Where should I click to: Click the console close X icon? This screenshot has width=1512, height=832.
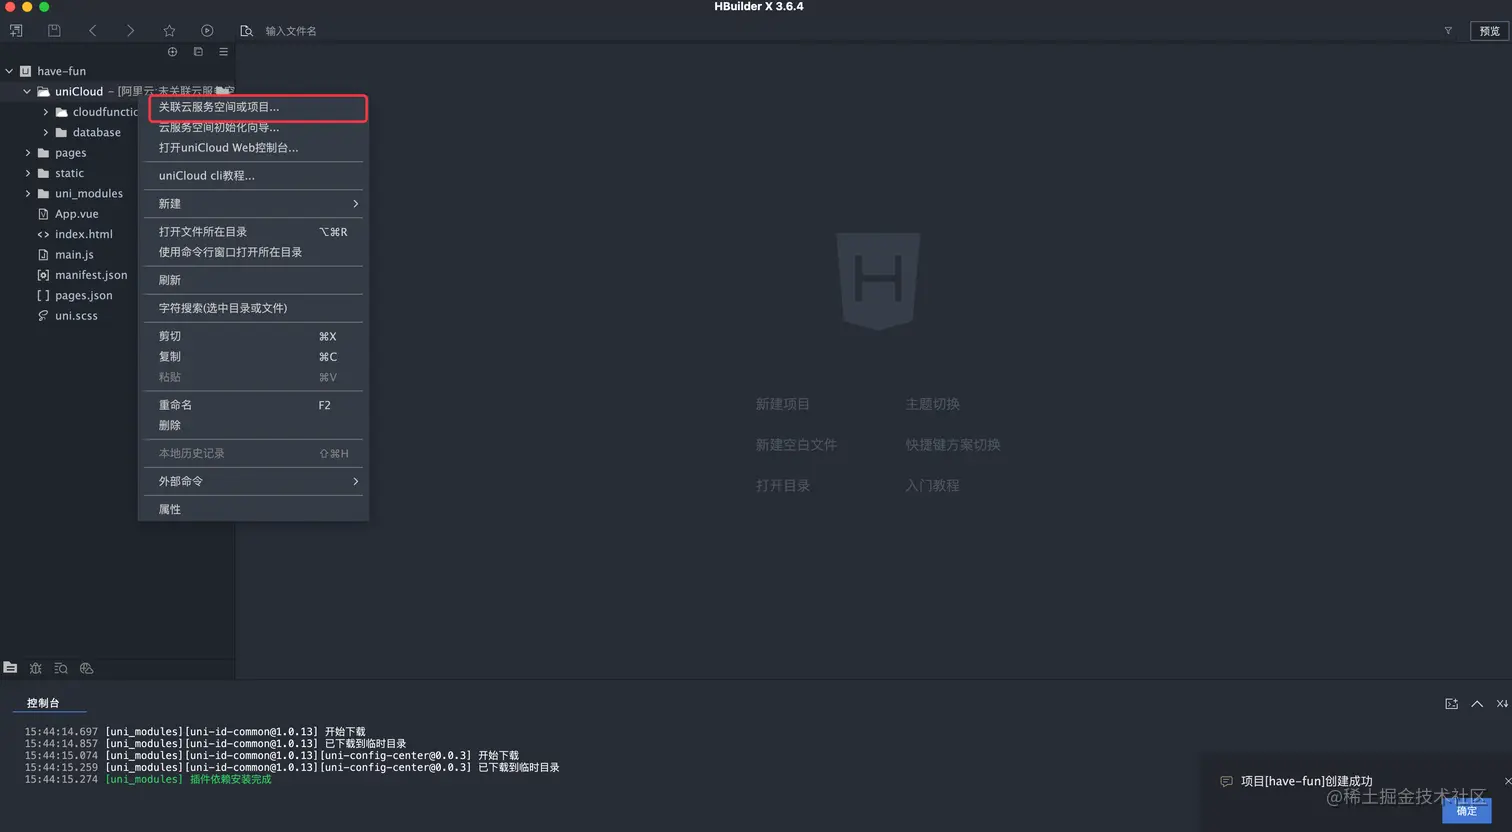(1502, 704)
